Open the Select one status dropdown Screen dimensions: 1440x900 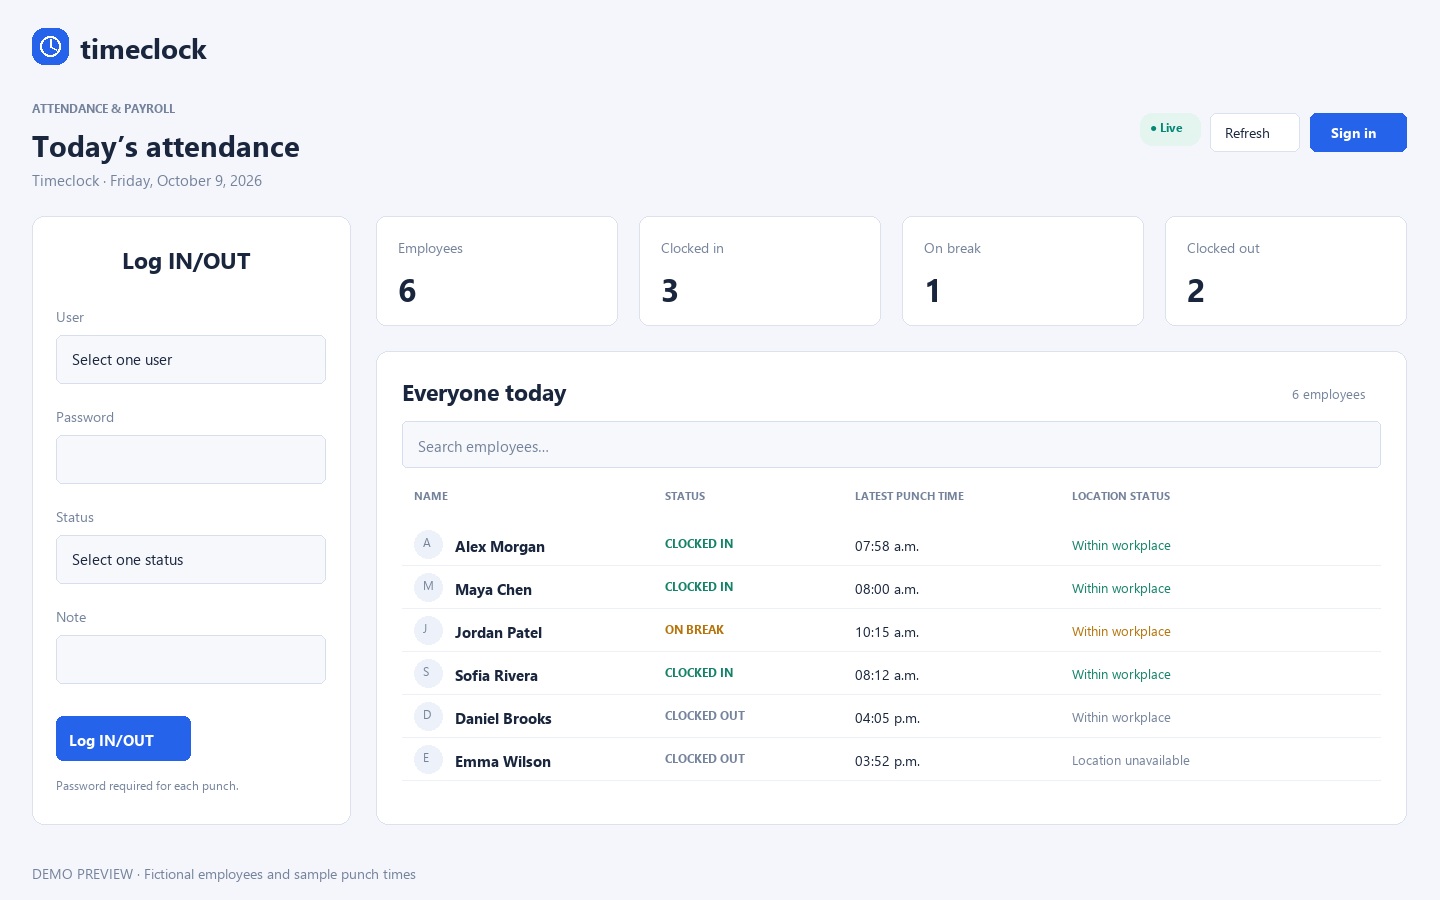coord(191,560)
